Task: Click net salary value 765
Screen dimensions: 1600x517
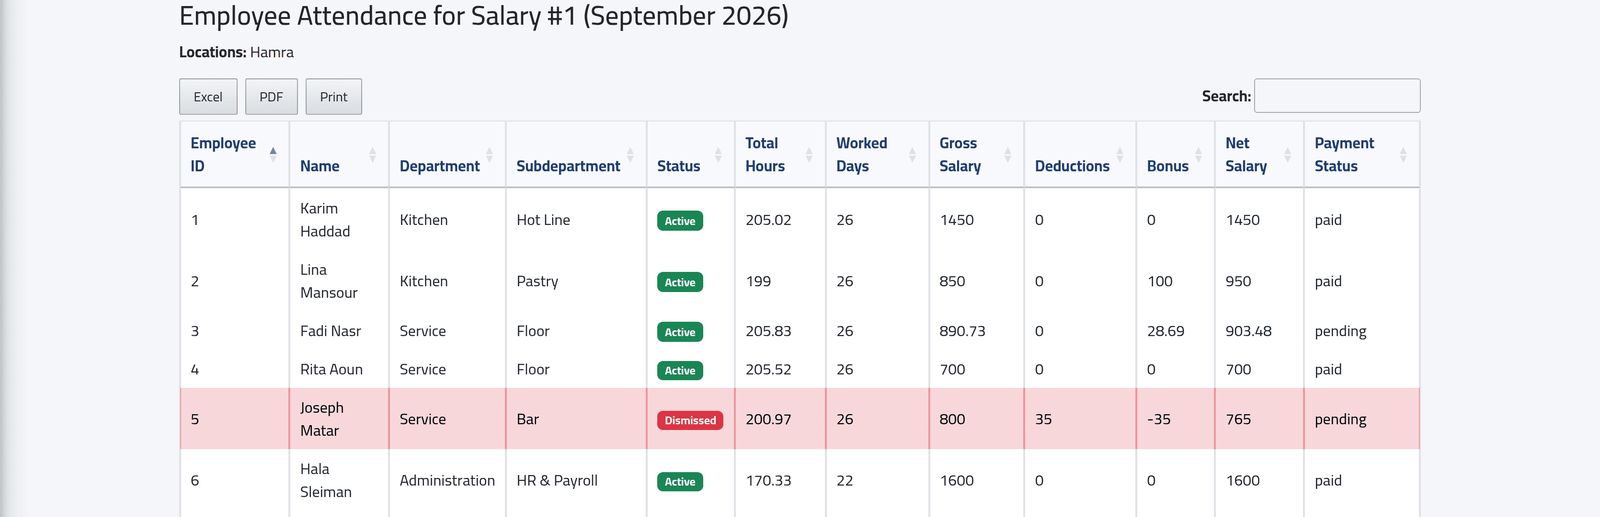Action: click(x=1238, y=419)
